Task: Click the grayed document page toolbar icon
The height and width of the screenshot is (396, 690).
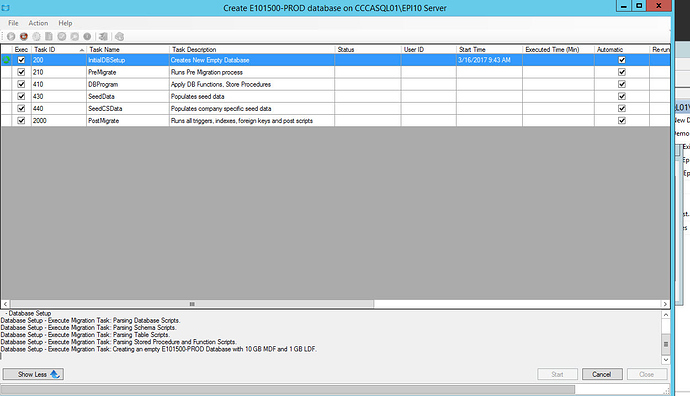Action: pos(49,37)
